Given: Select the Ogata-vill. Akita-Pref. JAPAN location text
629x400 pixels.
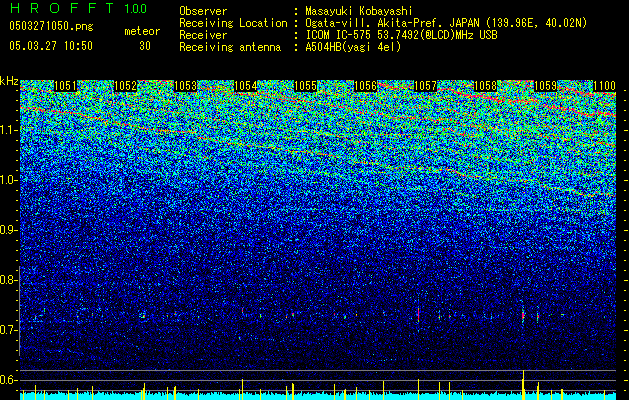Looking at the screenshot, I should click(446, 24).
